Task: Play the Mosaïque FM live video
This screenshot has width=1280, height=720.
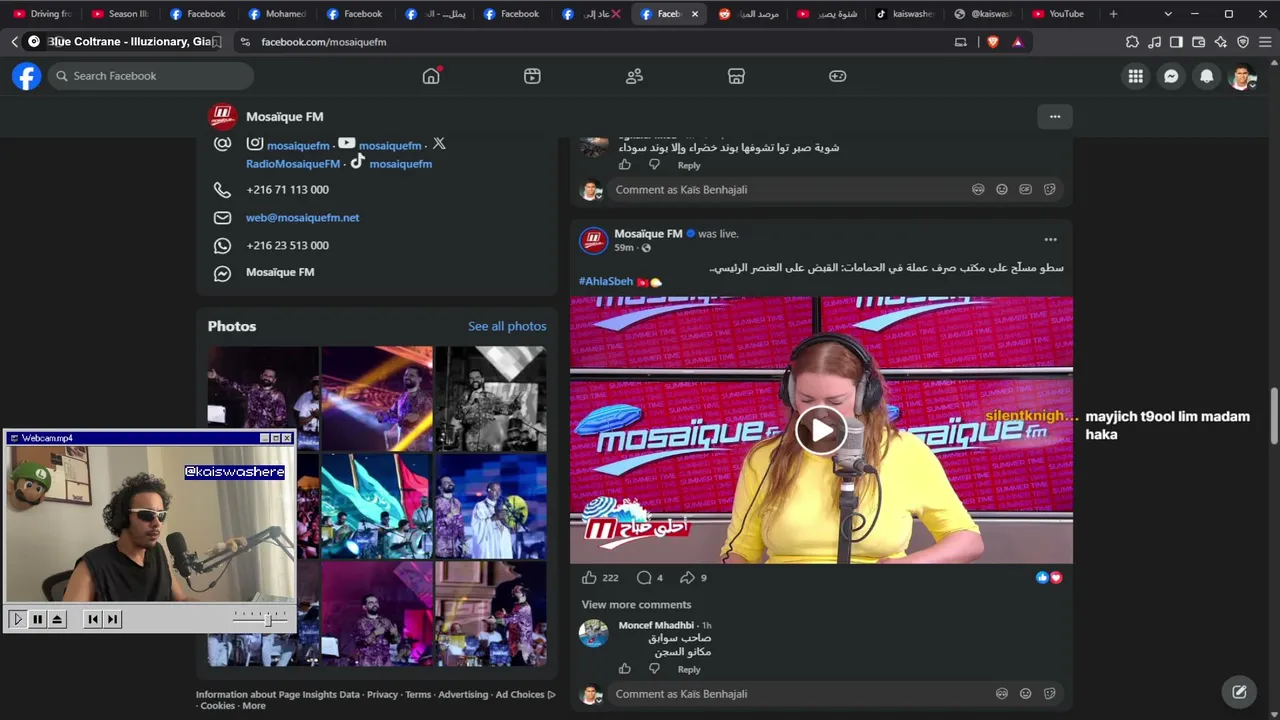Action: (821, 431)
